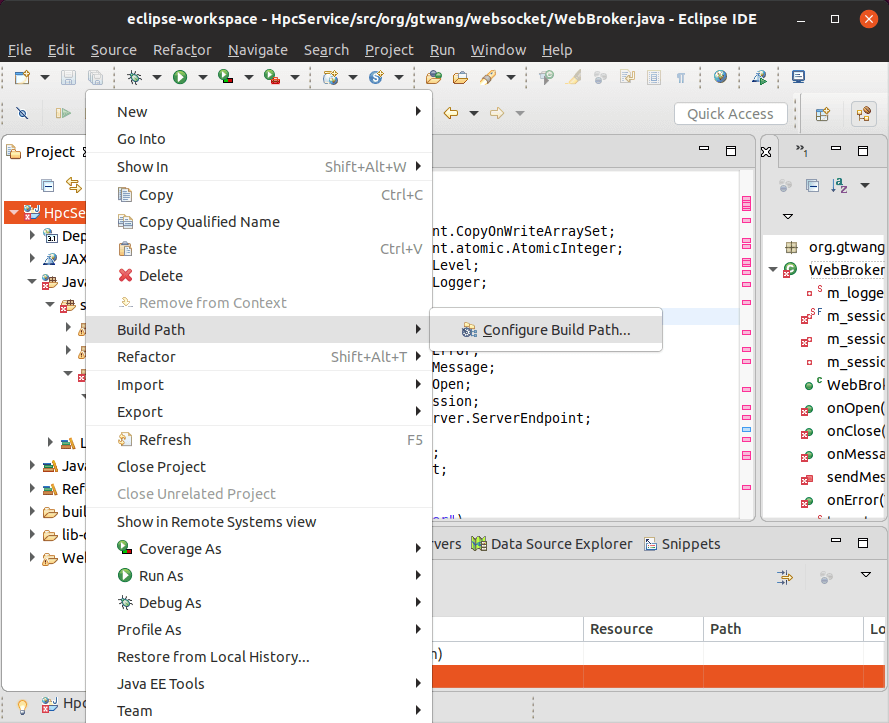889x723 pixels.
Task: Open the Refactor menu in menu bar
Action: tap(182, 50)
